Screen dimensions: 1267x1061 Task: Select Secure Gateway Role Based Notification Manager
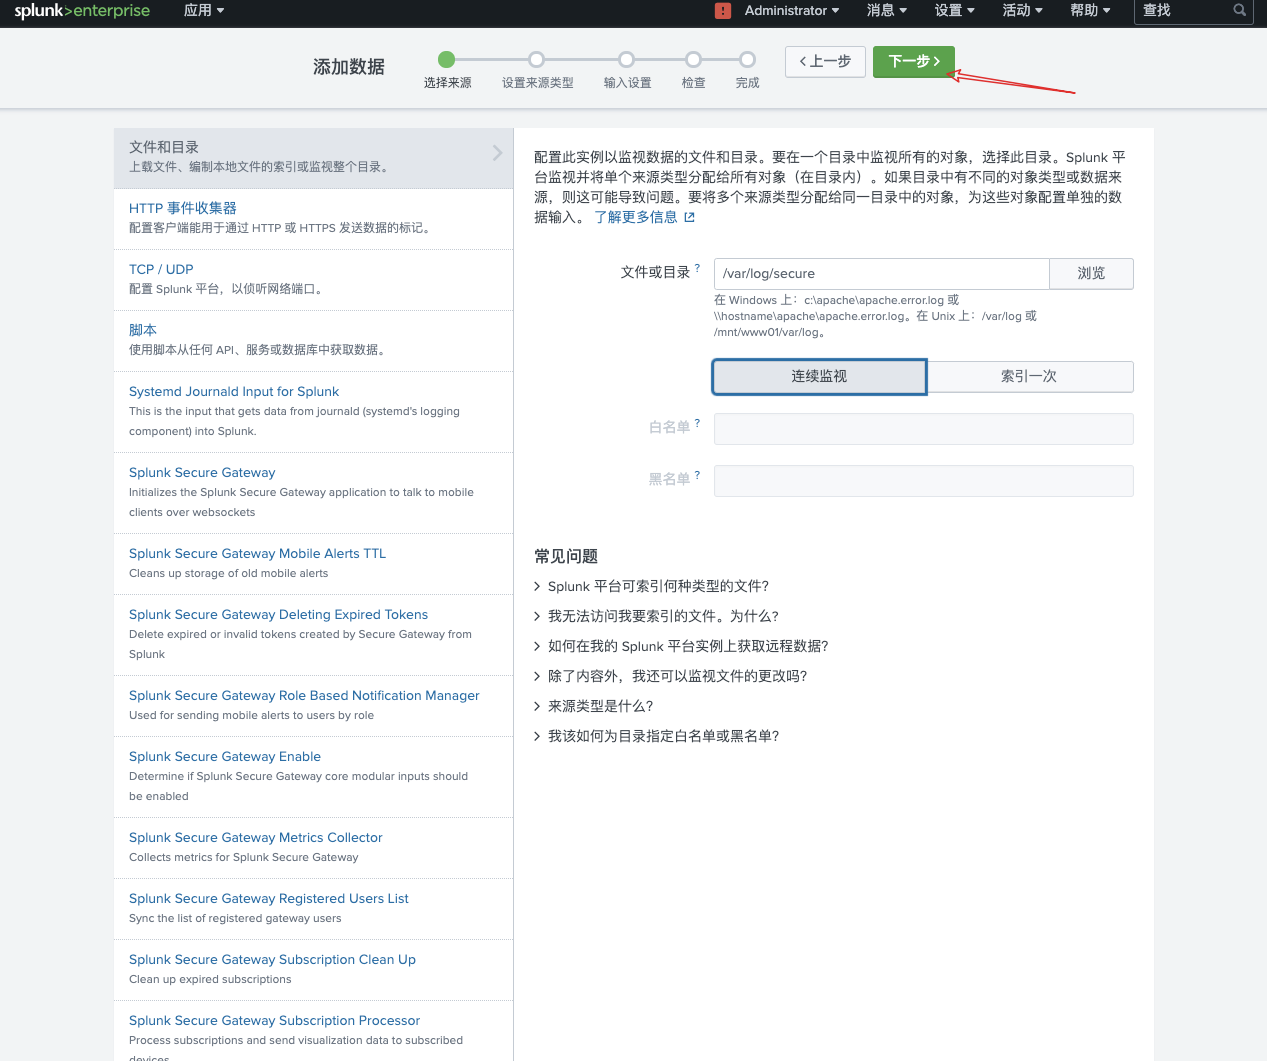click(x=314, y=706)
